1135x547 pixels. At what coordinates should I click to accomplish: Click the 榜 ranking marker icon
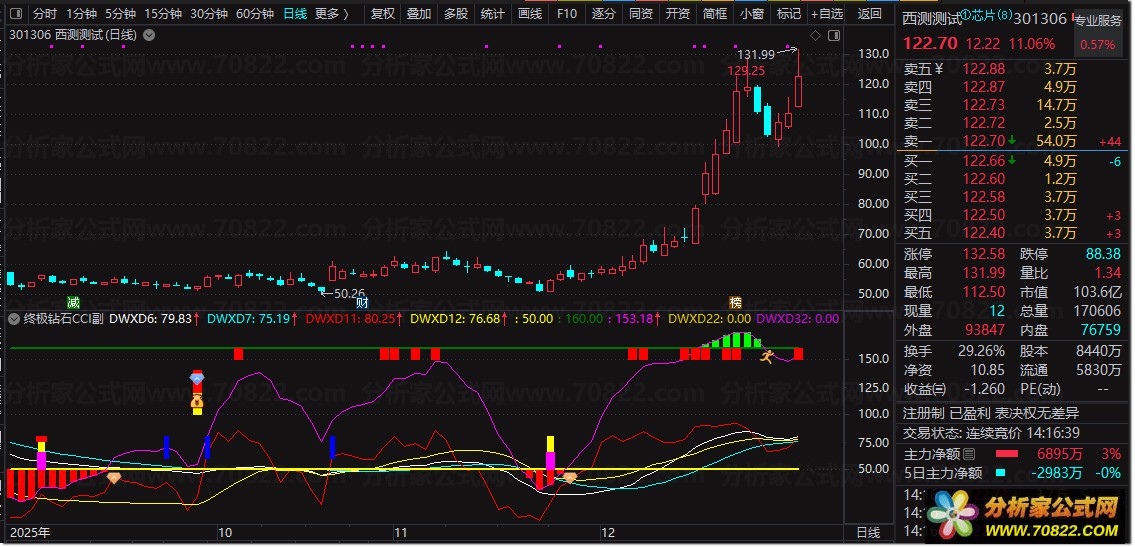click(x=735, y=302)
